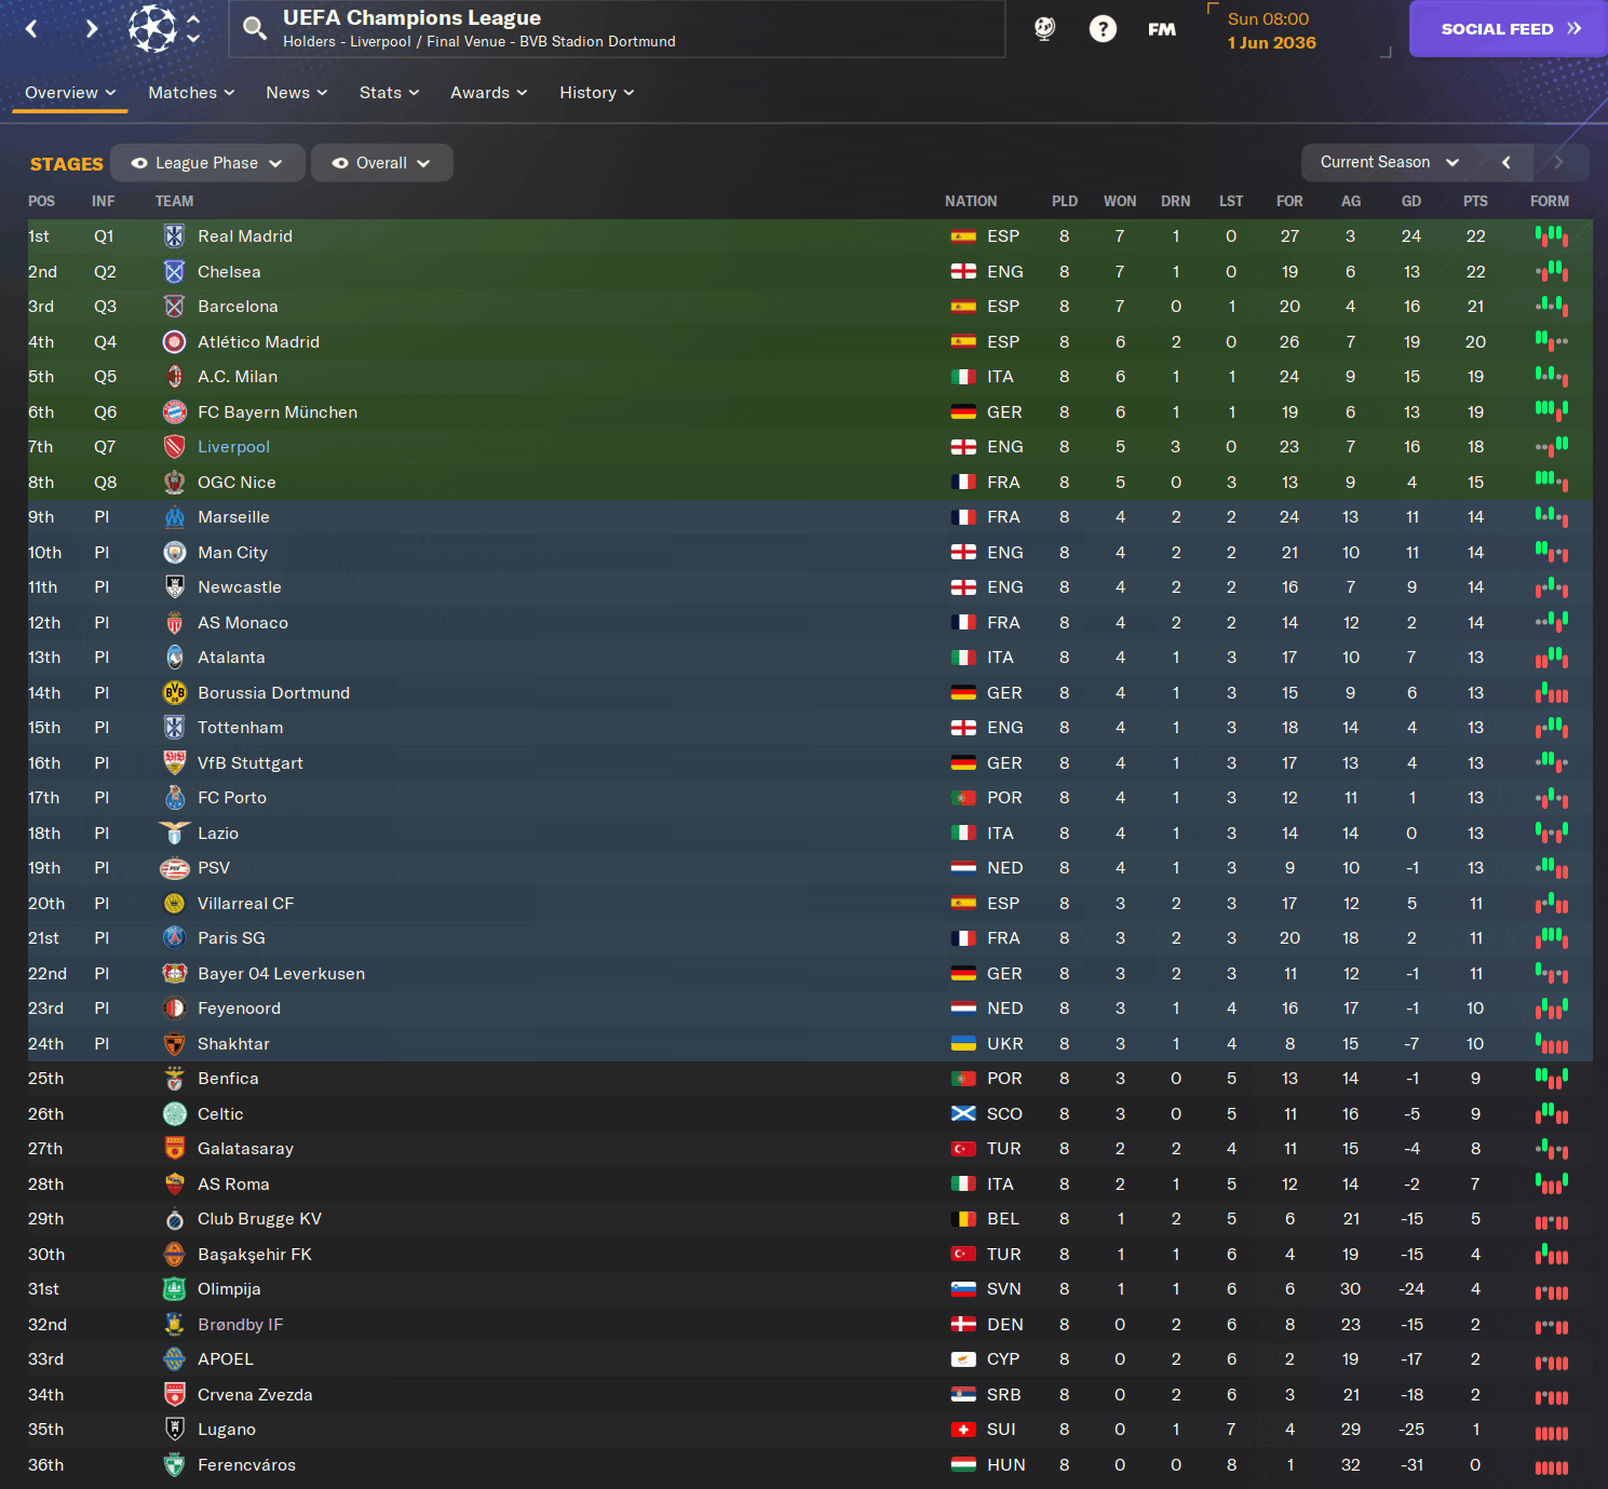Click the back navigation arrow
The width and height of the screenshot is (1608, 1489).
32,29
